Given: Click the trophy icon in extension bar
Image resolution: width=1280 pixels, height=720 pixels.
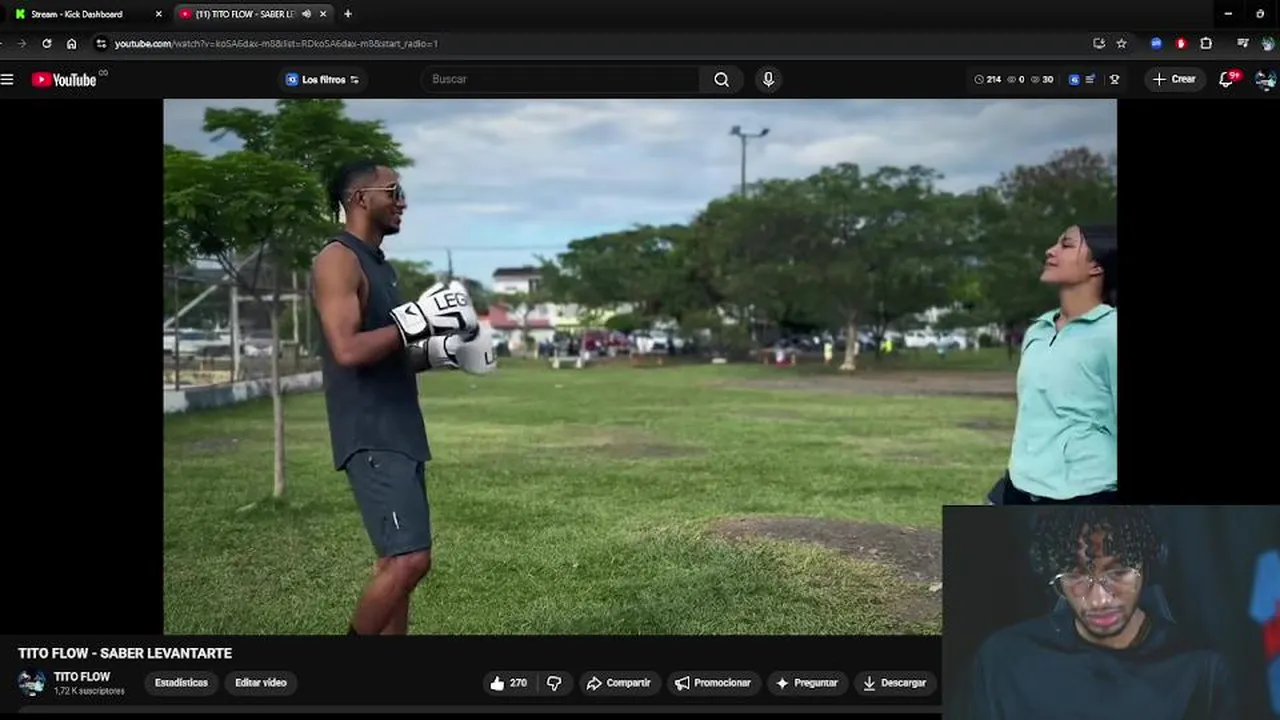Looking at the screenshot, I should tap(1114, 79).
